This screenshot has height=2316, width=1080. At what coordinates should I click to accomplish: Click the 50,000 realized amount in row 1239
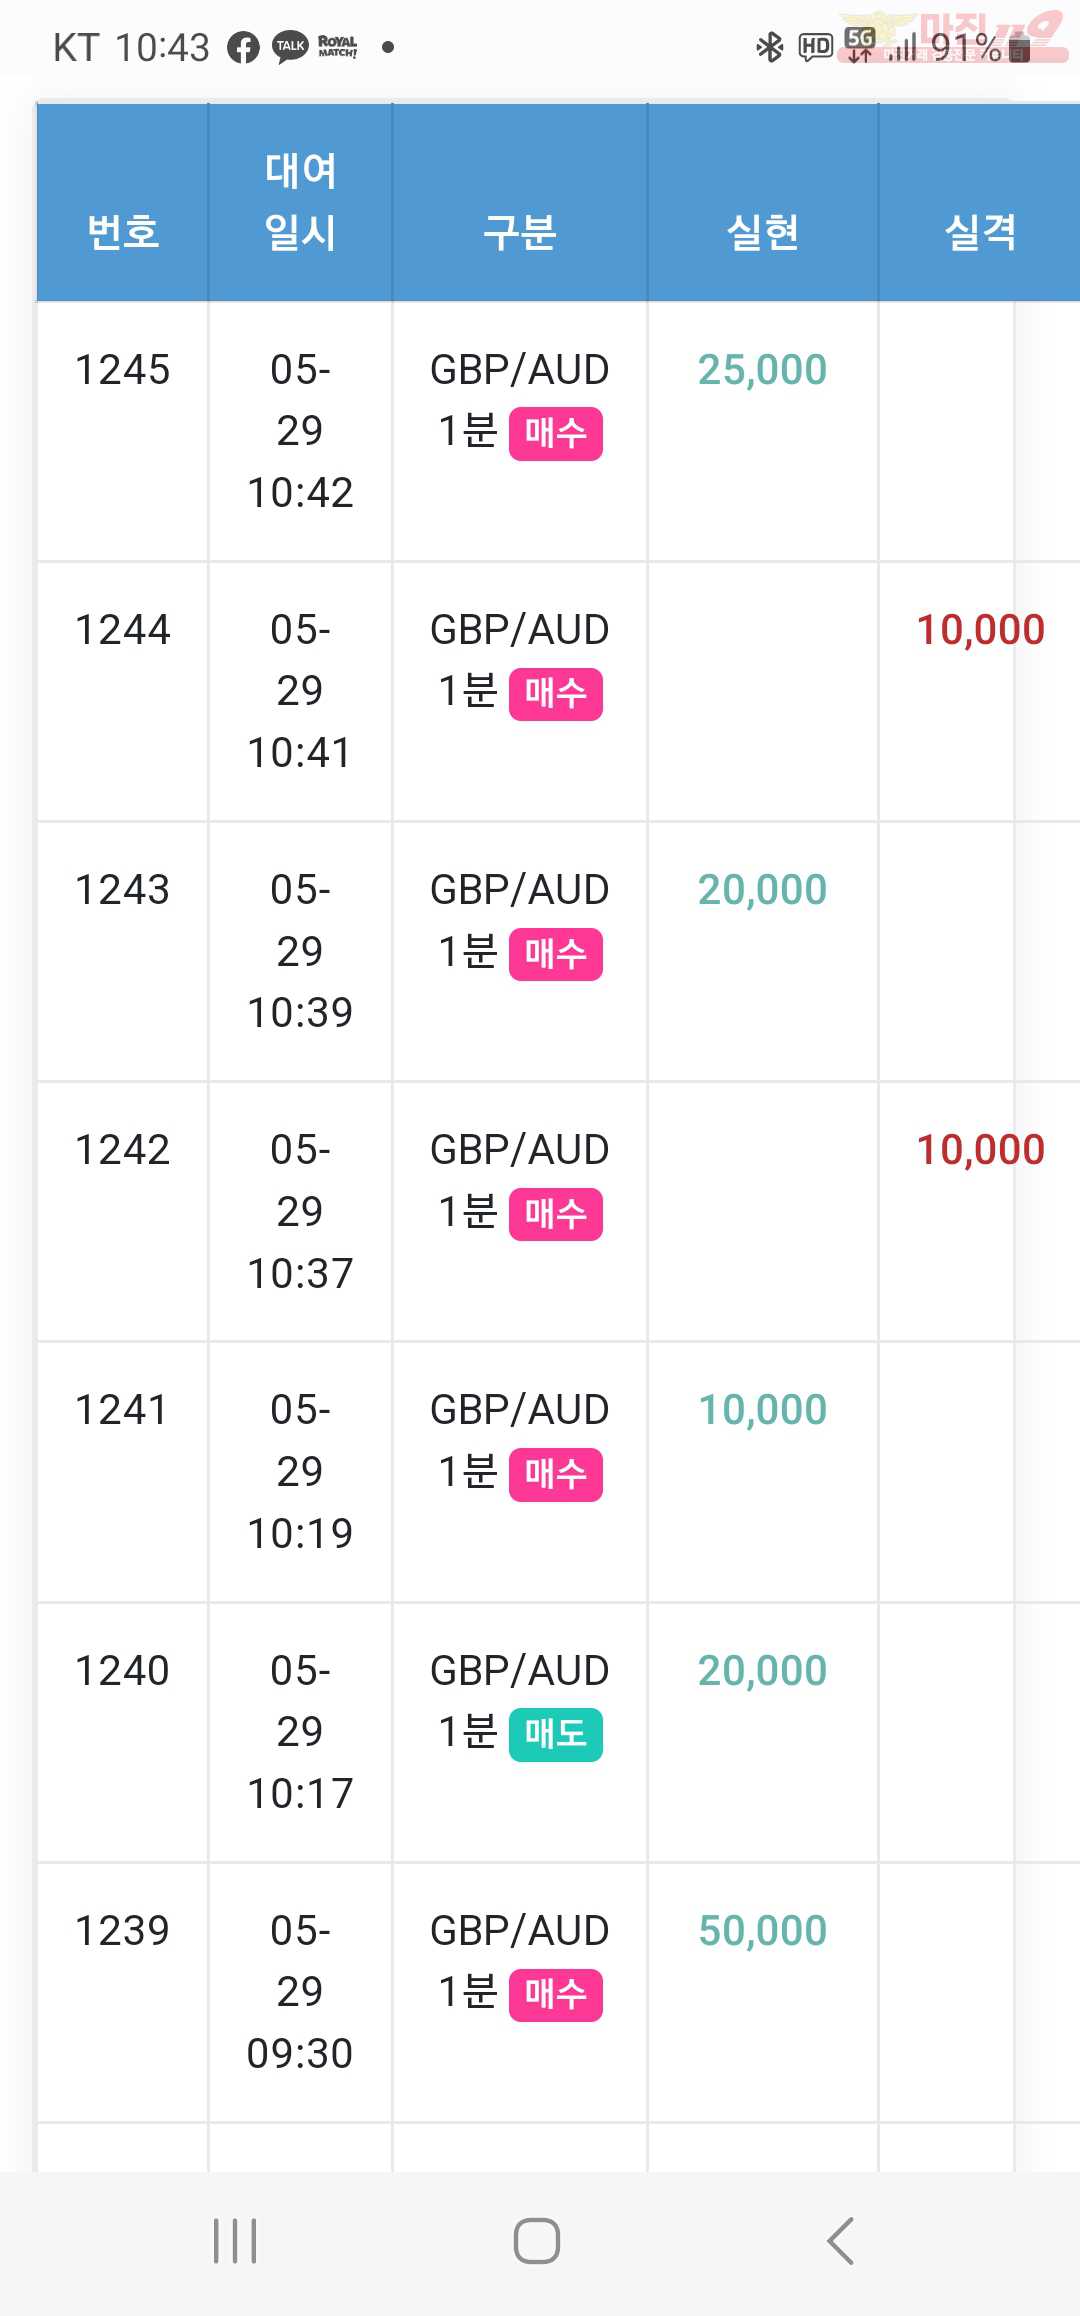[763, 1931]
